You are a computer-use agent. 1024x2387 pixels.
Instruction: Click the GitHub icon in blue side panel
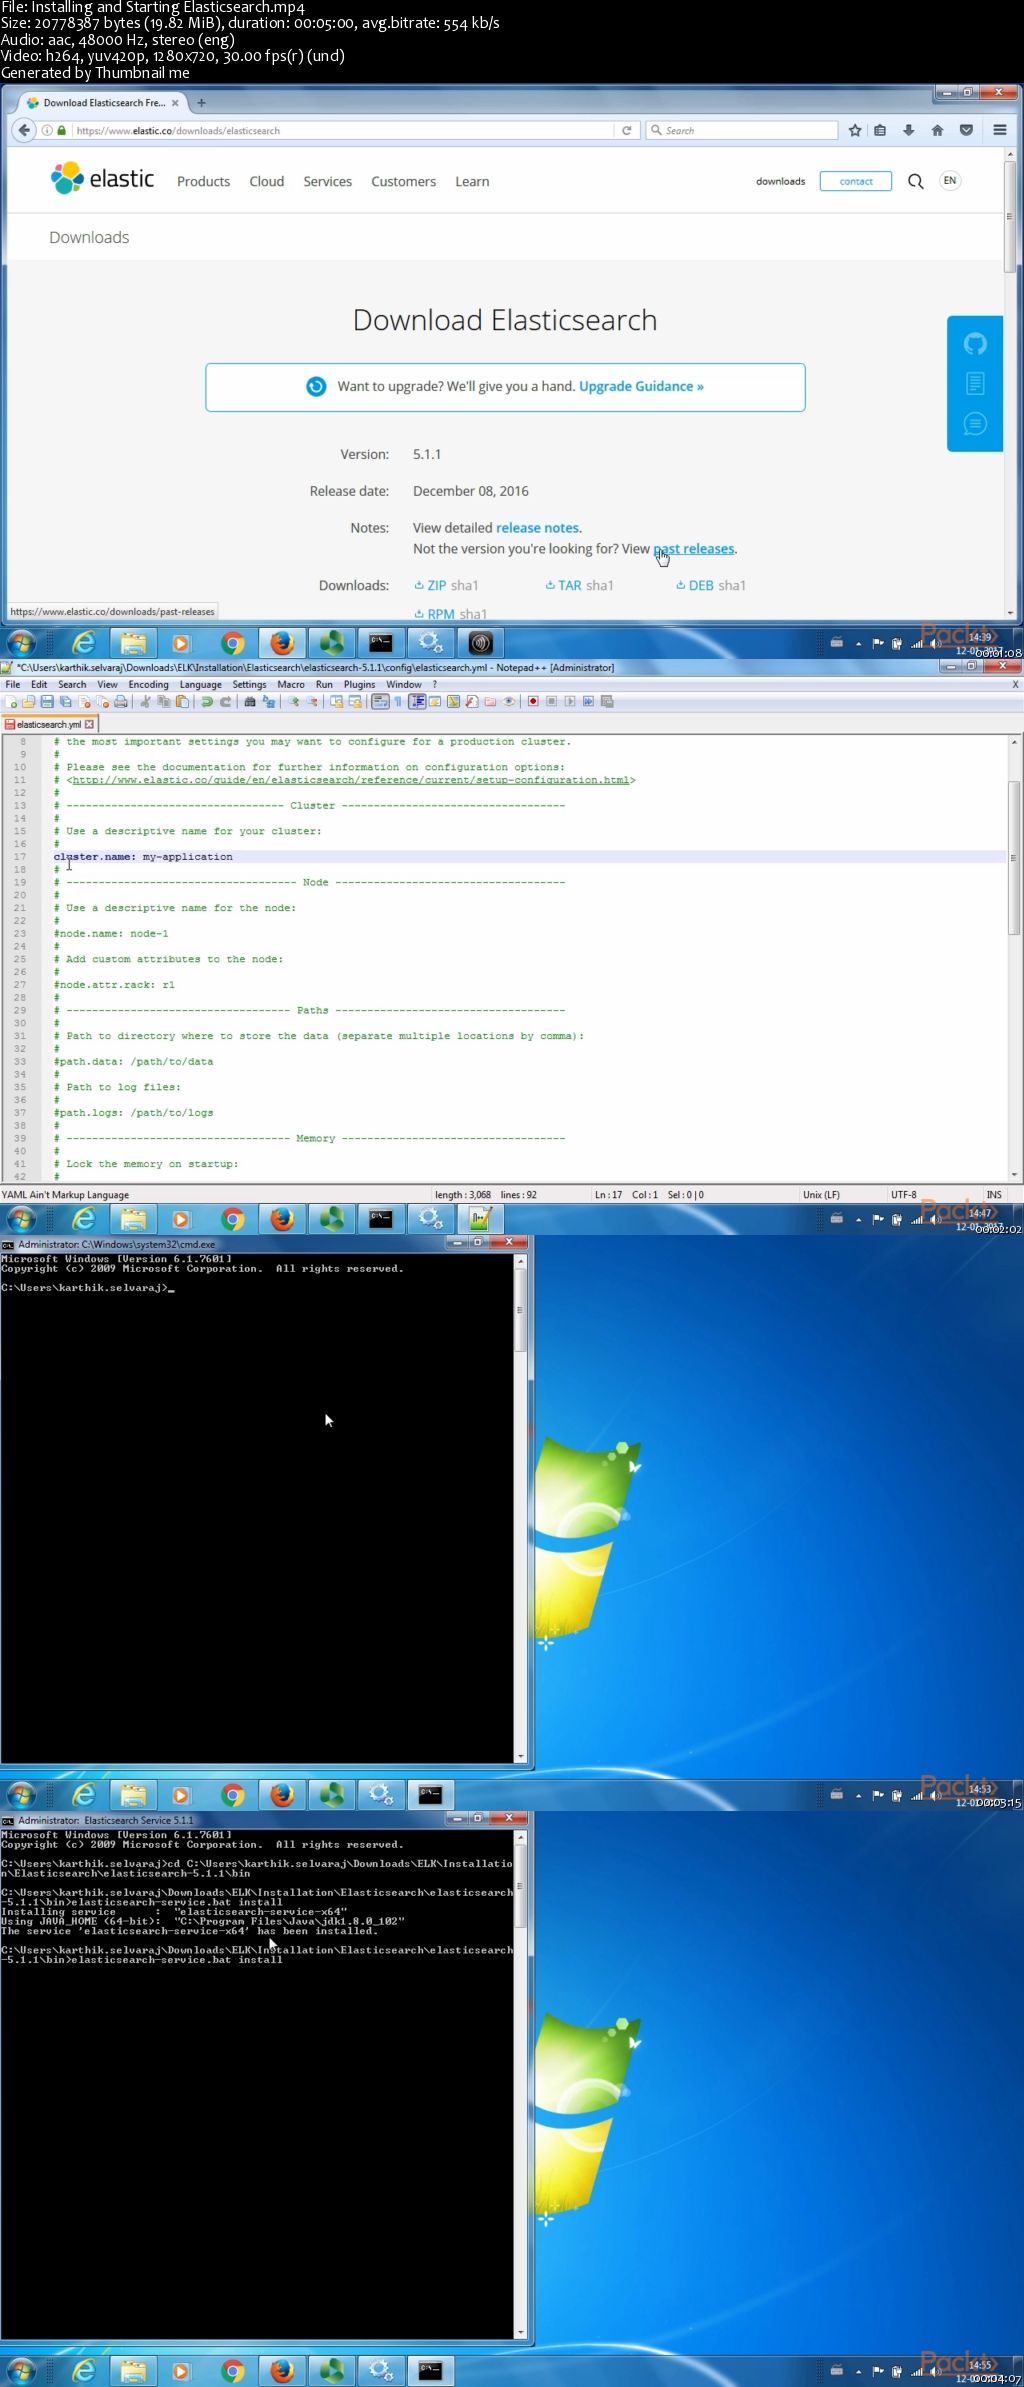coord(975,344)
